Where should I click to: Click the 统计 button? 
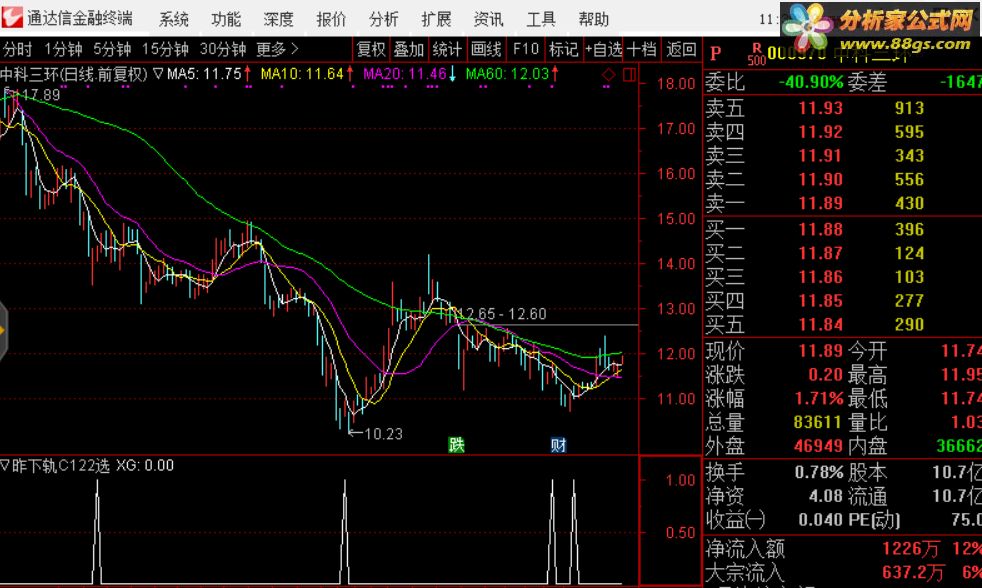[447, 49]
